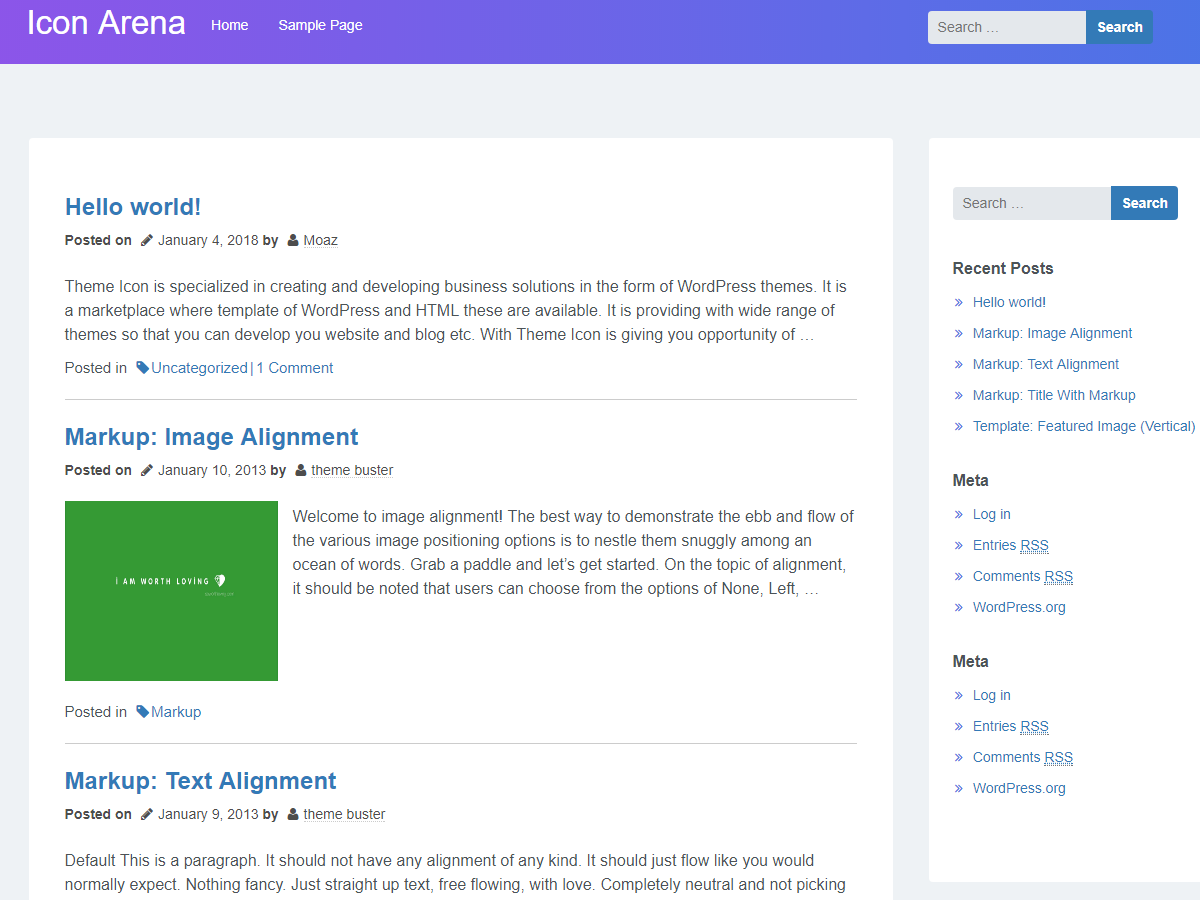Viewport: 1200px width, 900px height.
Task: Open Template: Featured Image (Vertical) recent post
Action: point(1083,426)
